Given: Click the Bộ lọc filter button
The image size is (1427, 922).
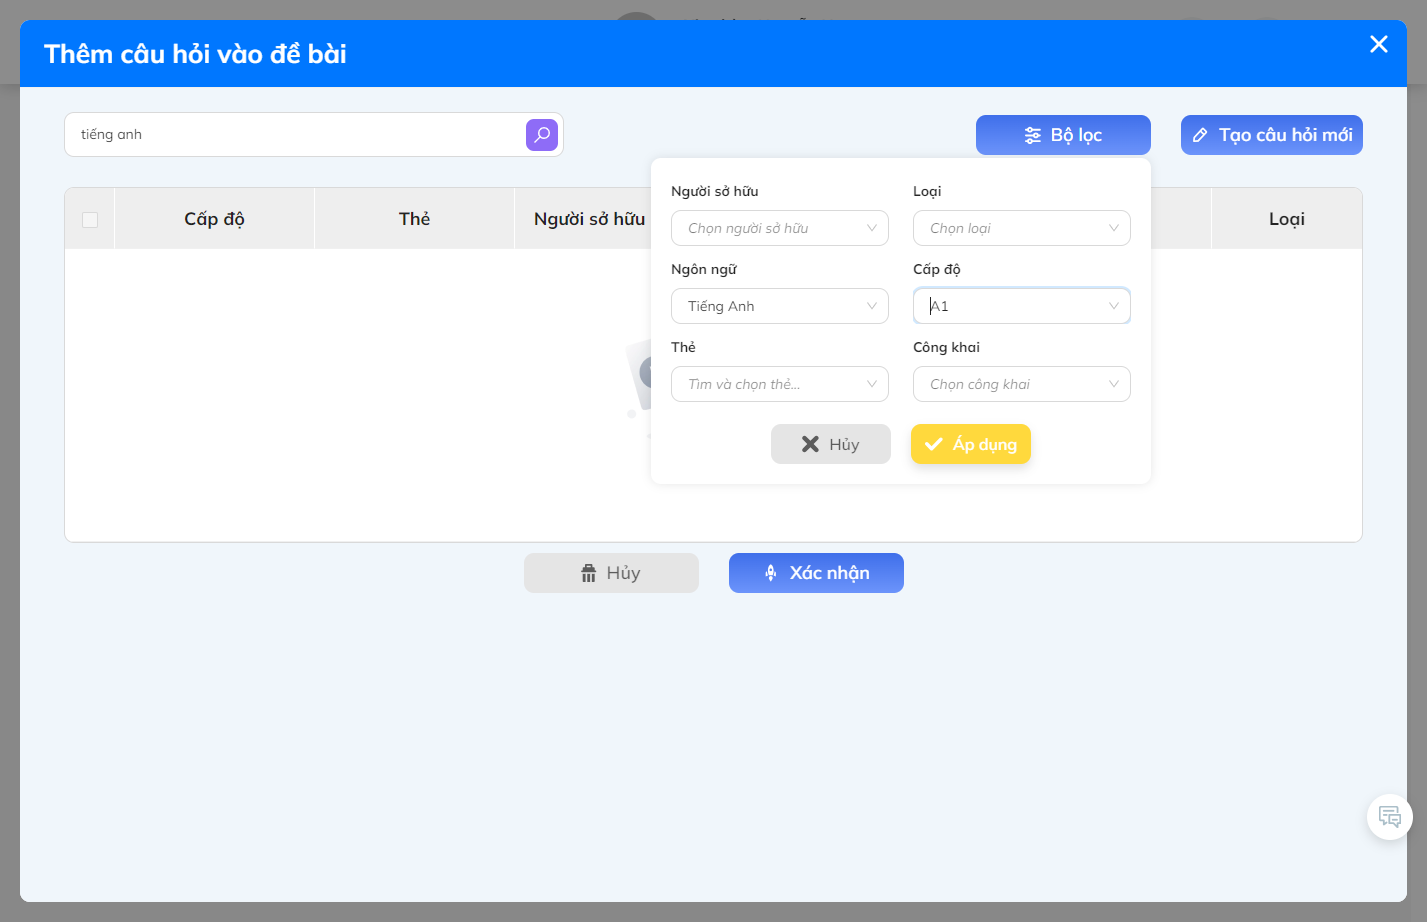Looking at the screenshot, I should tap(1063, 135).
